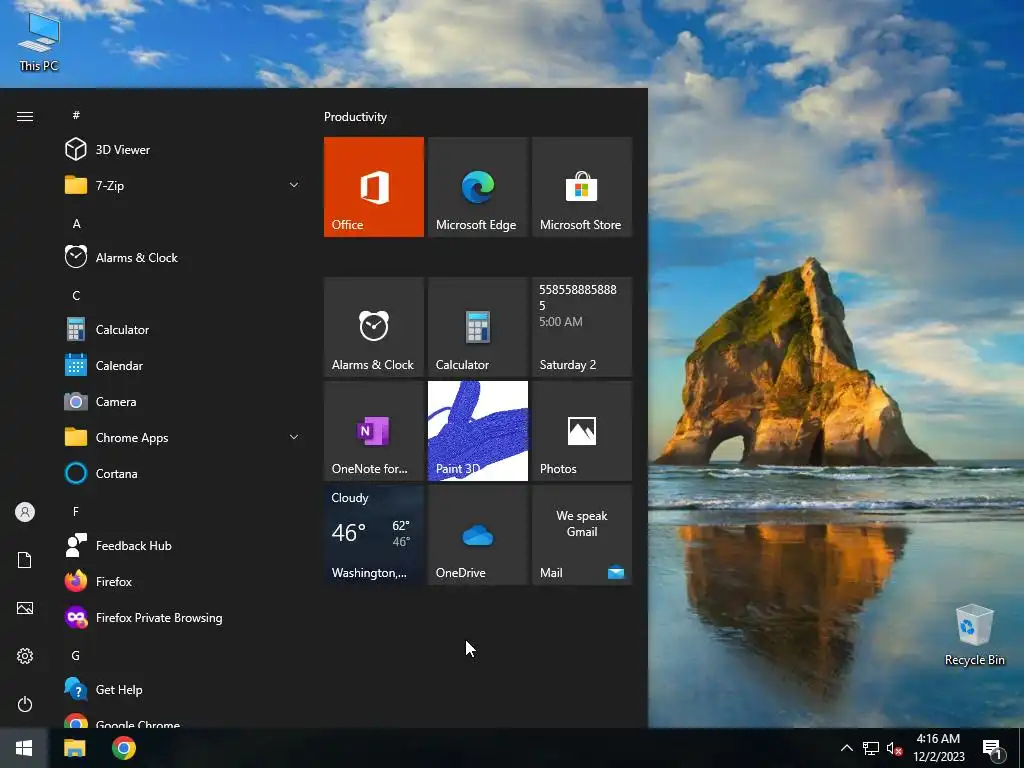The width and height of the screenshot is (1024, 768).
Task: Launch Firefox from the app list
Action: pos(183,581)
